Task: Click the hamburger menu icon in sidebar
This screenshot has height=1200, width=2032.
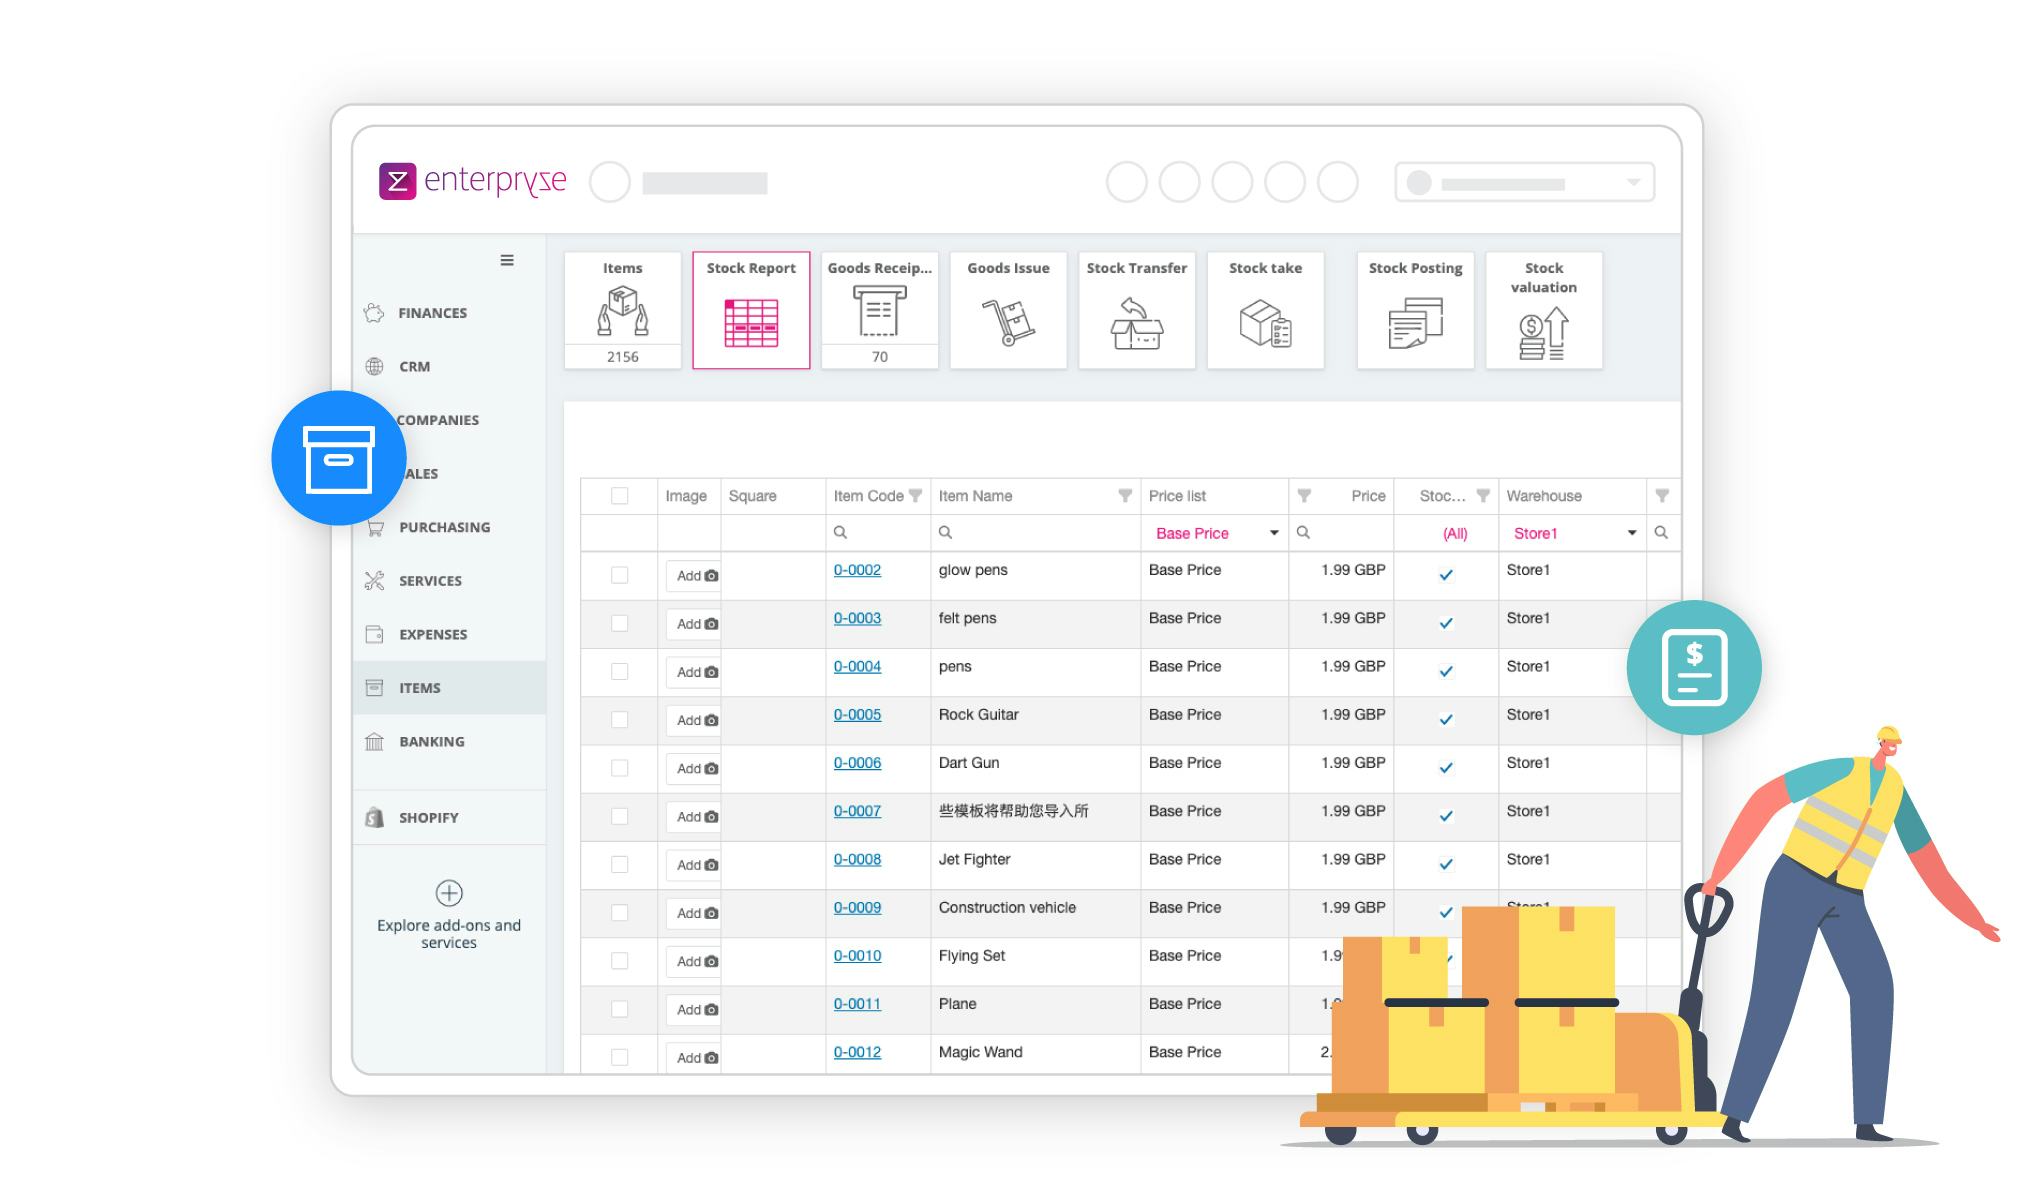Action: pos(507,260)
